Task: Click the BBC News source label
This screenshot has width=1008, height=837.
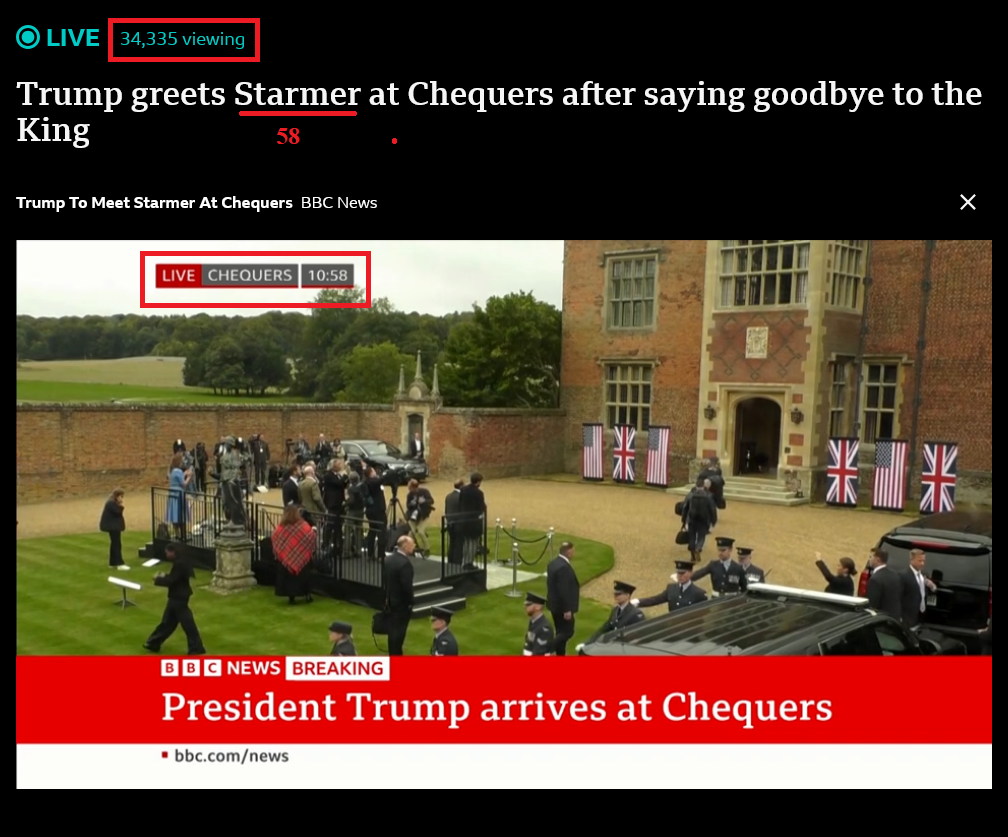Action: (x=339, y=202)
